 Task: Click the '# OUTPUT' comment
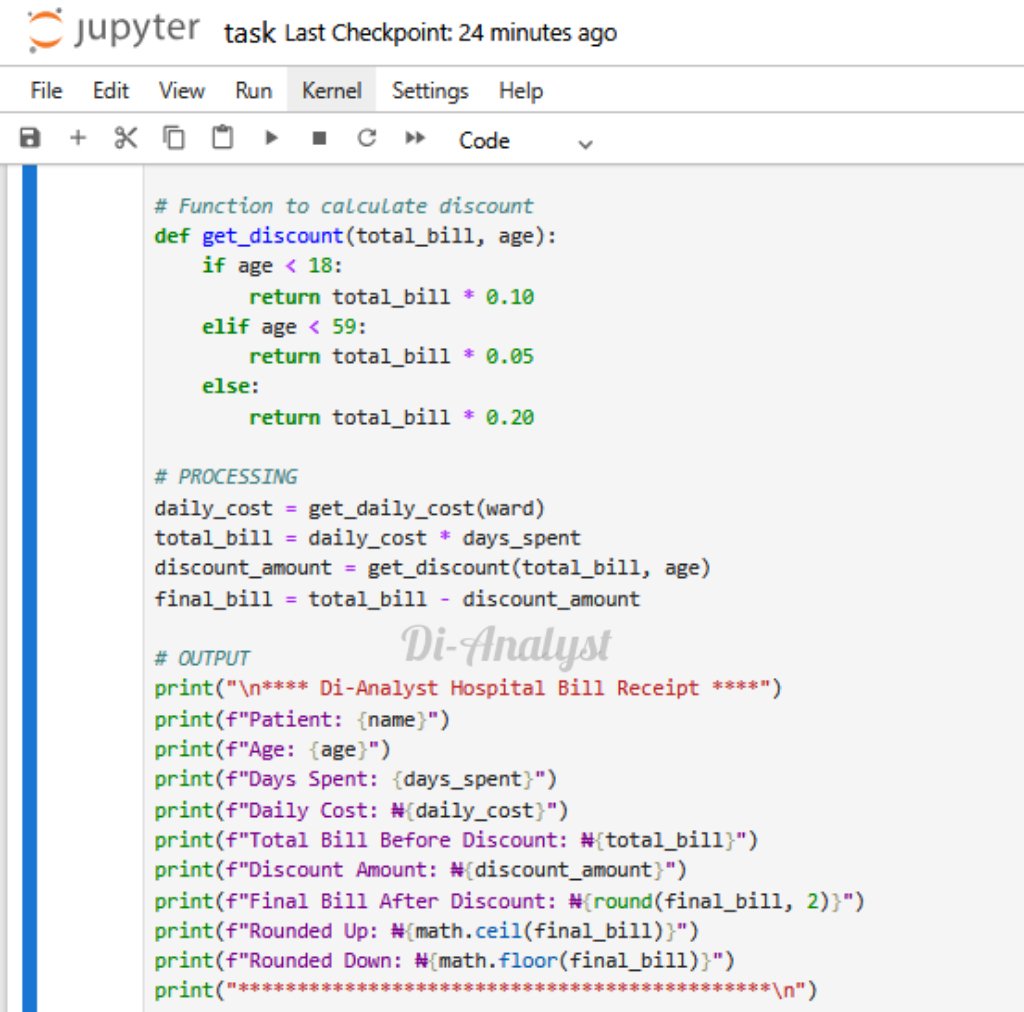(202, 658)
